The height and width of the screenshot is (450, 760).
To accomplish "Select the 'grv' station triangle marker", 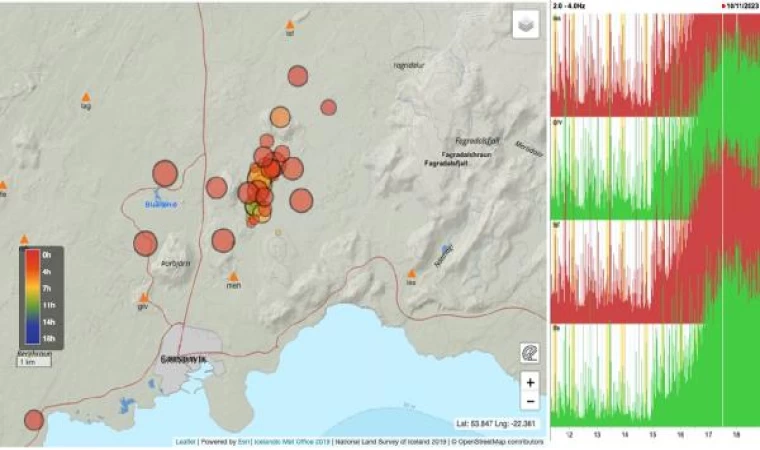I will [x=144, y=297].
